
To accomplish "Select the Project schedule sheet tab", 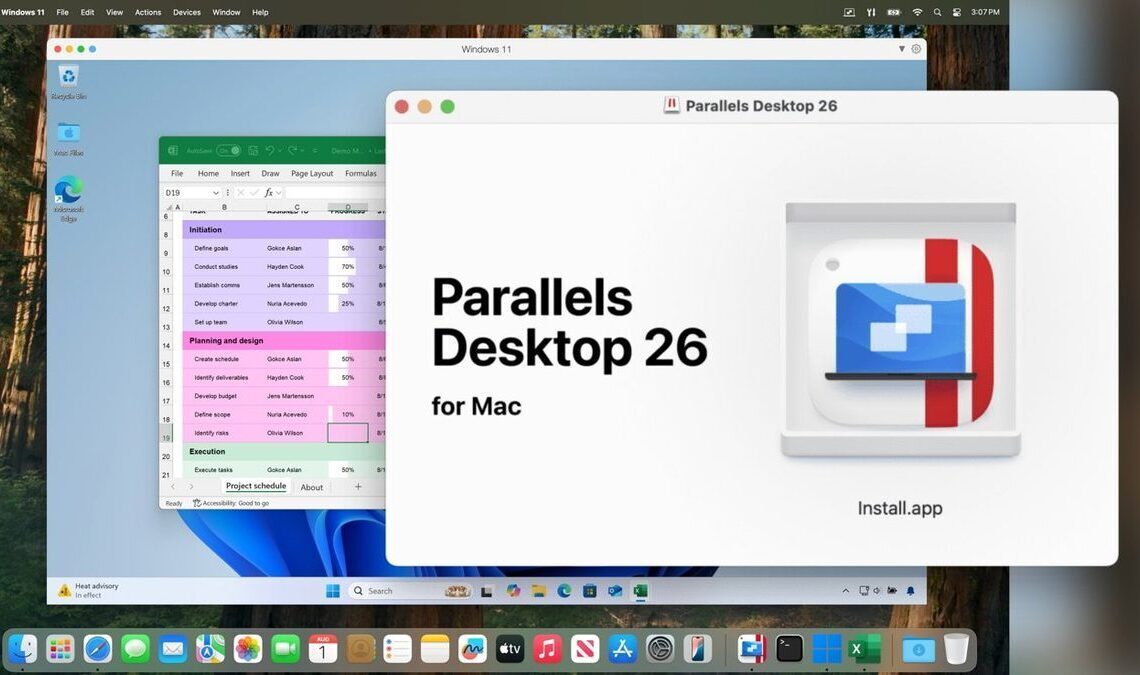I will click(x=256, y=486).
